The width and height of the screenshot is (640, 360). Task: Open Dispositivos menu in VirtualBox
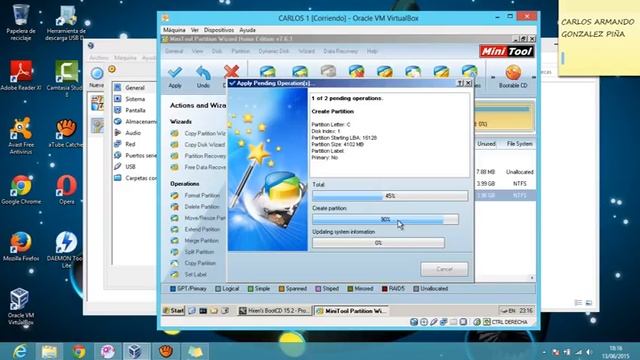(219, 30)
